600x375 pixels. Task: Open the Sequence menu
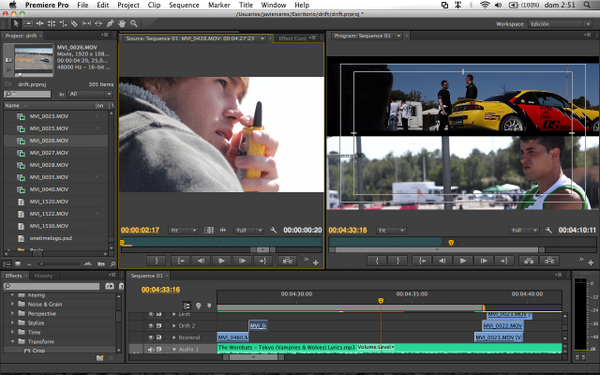click(184, 5)
